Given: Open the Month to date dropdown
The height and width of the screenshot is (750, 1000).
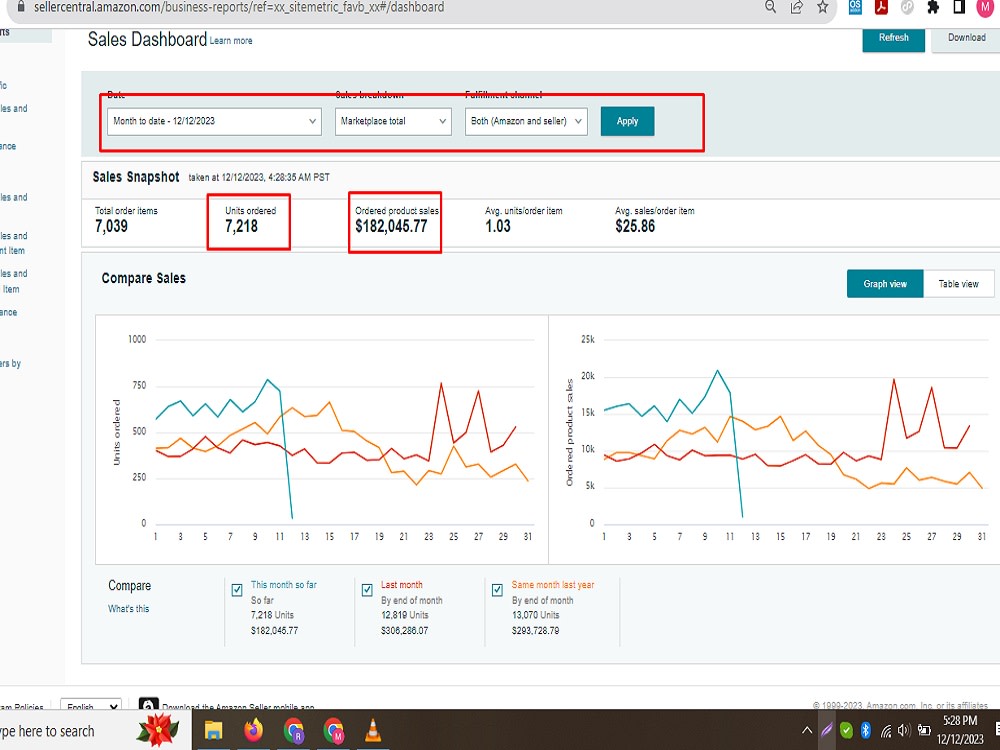Looking at the screenshot, I should 214,121.
